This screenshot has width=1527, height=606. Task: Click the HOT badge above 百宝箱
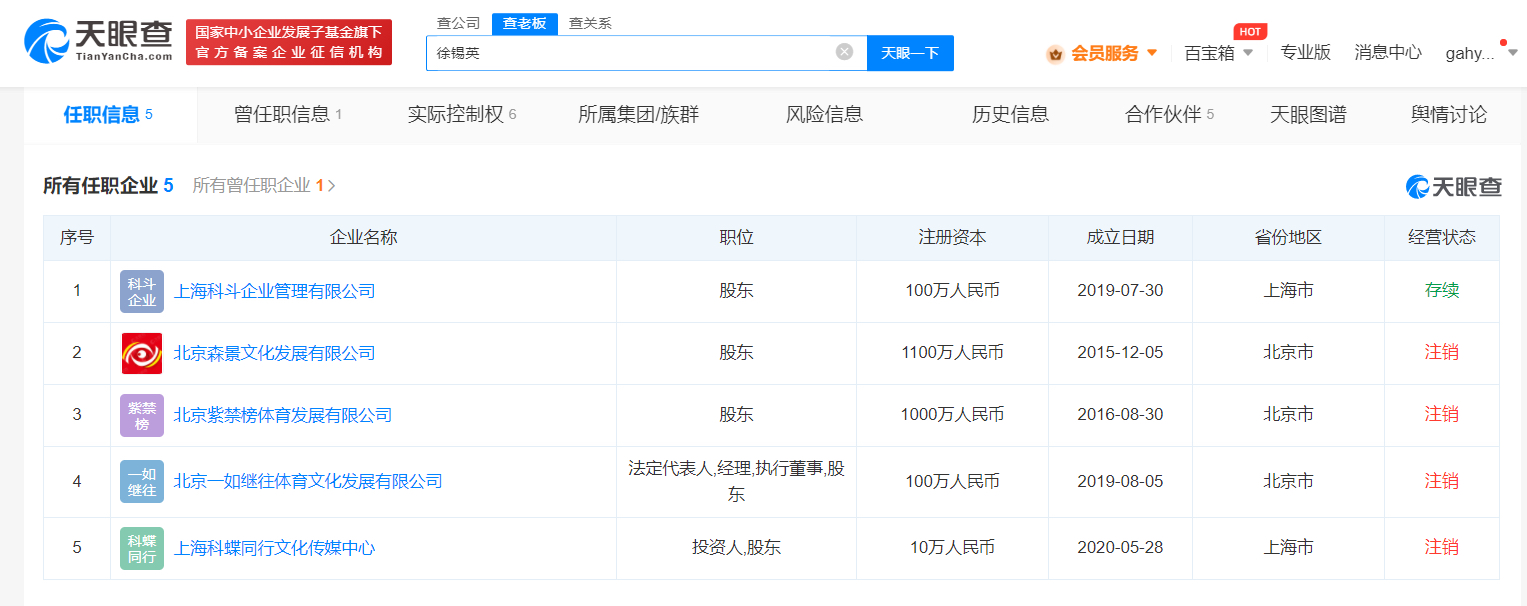[x=1250, y=31]
